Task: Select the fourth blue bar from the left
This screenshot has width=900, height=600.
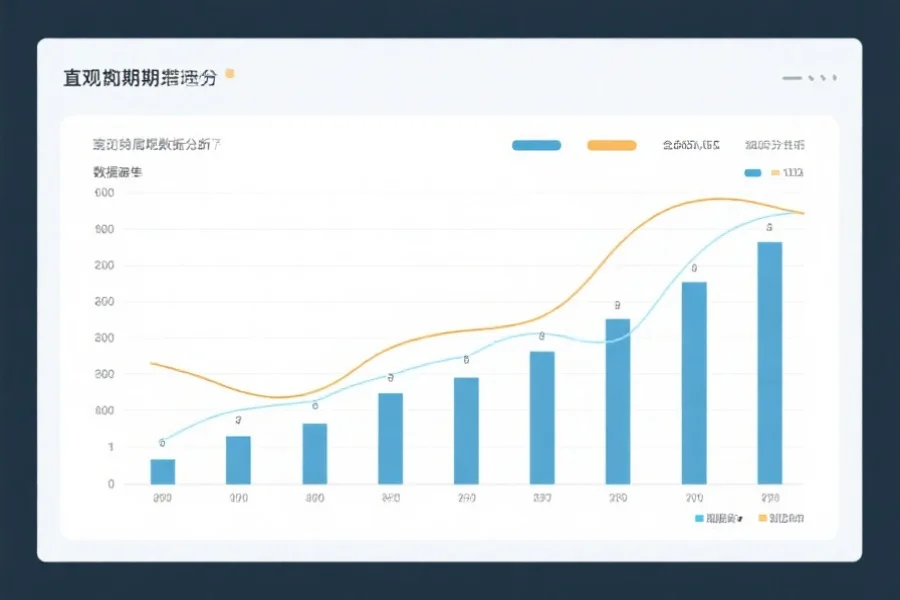Action: 390,439
